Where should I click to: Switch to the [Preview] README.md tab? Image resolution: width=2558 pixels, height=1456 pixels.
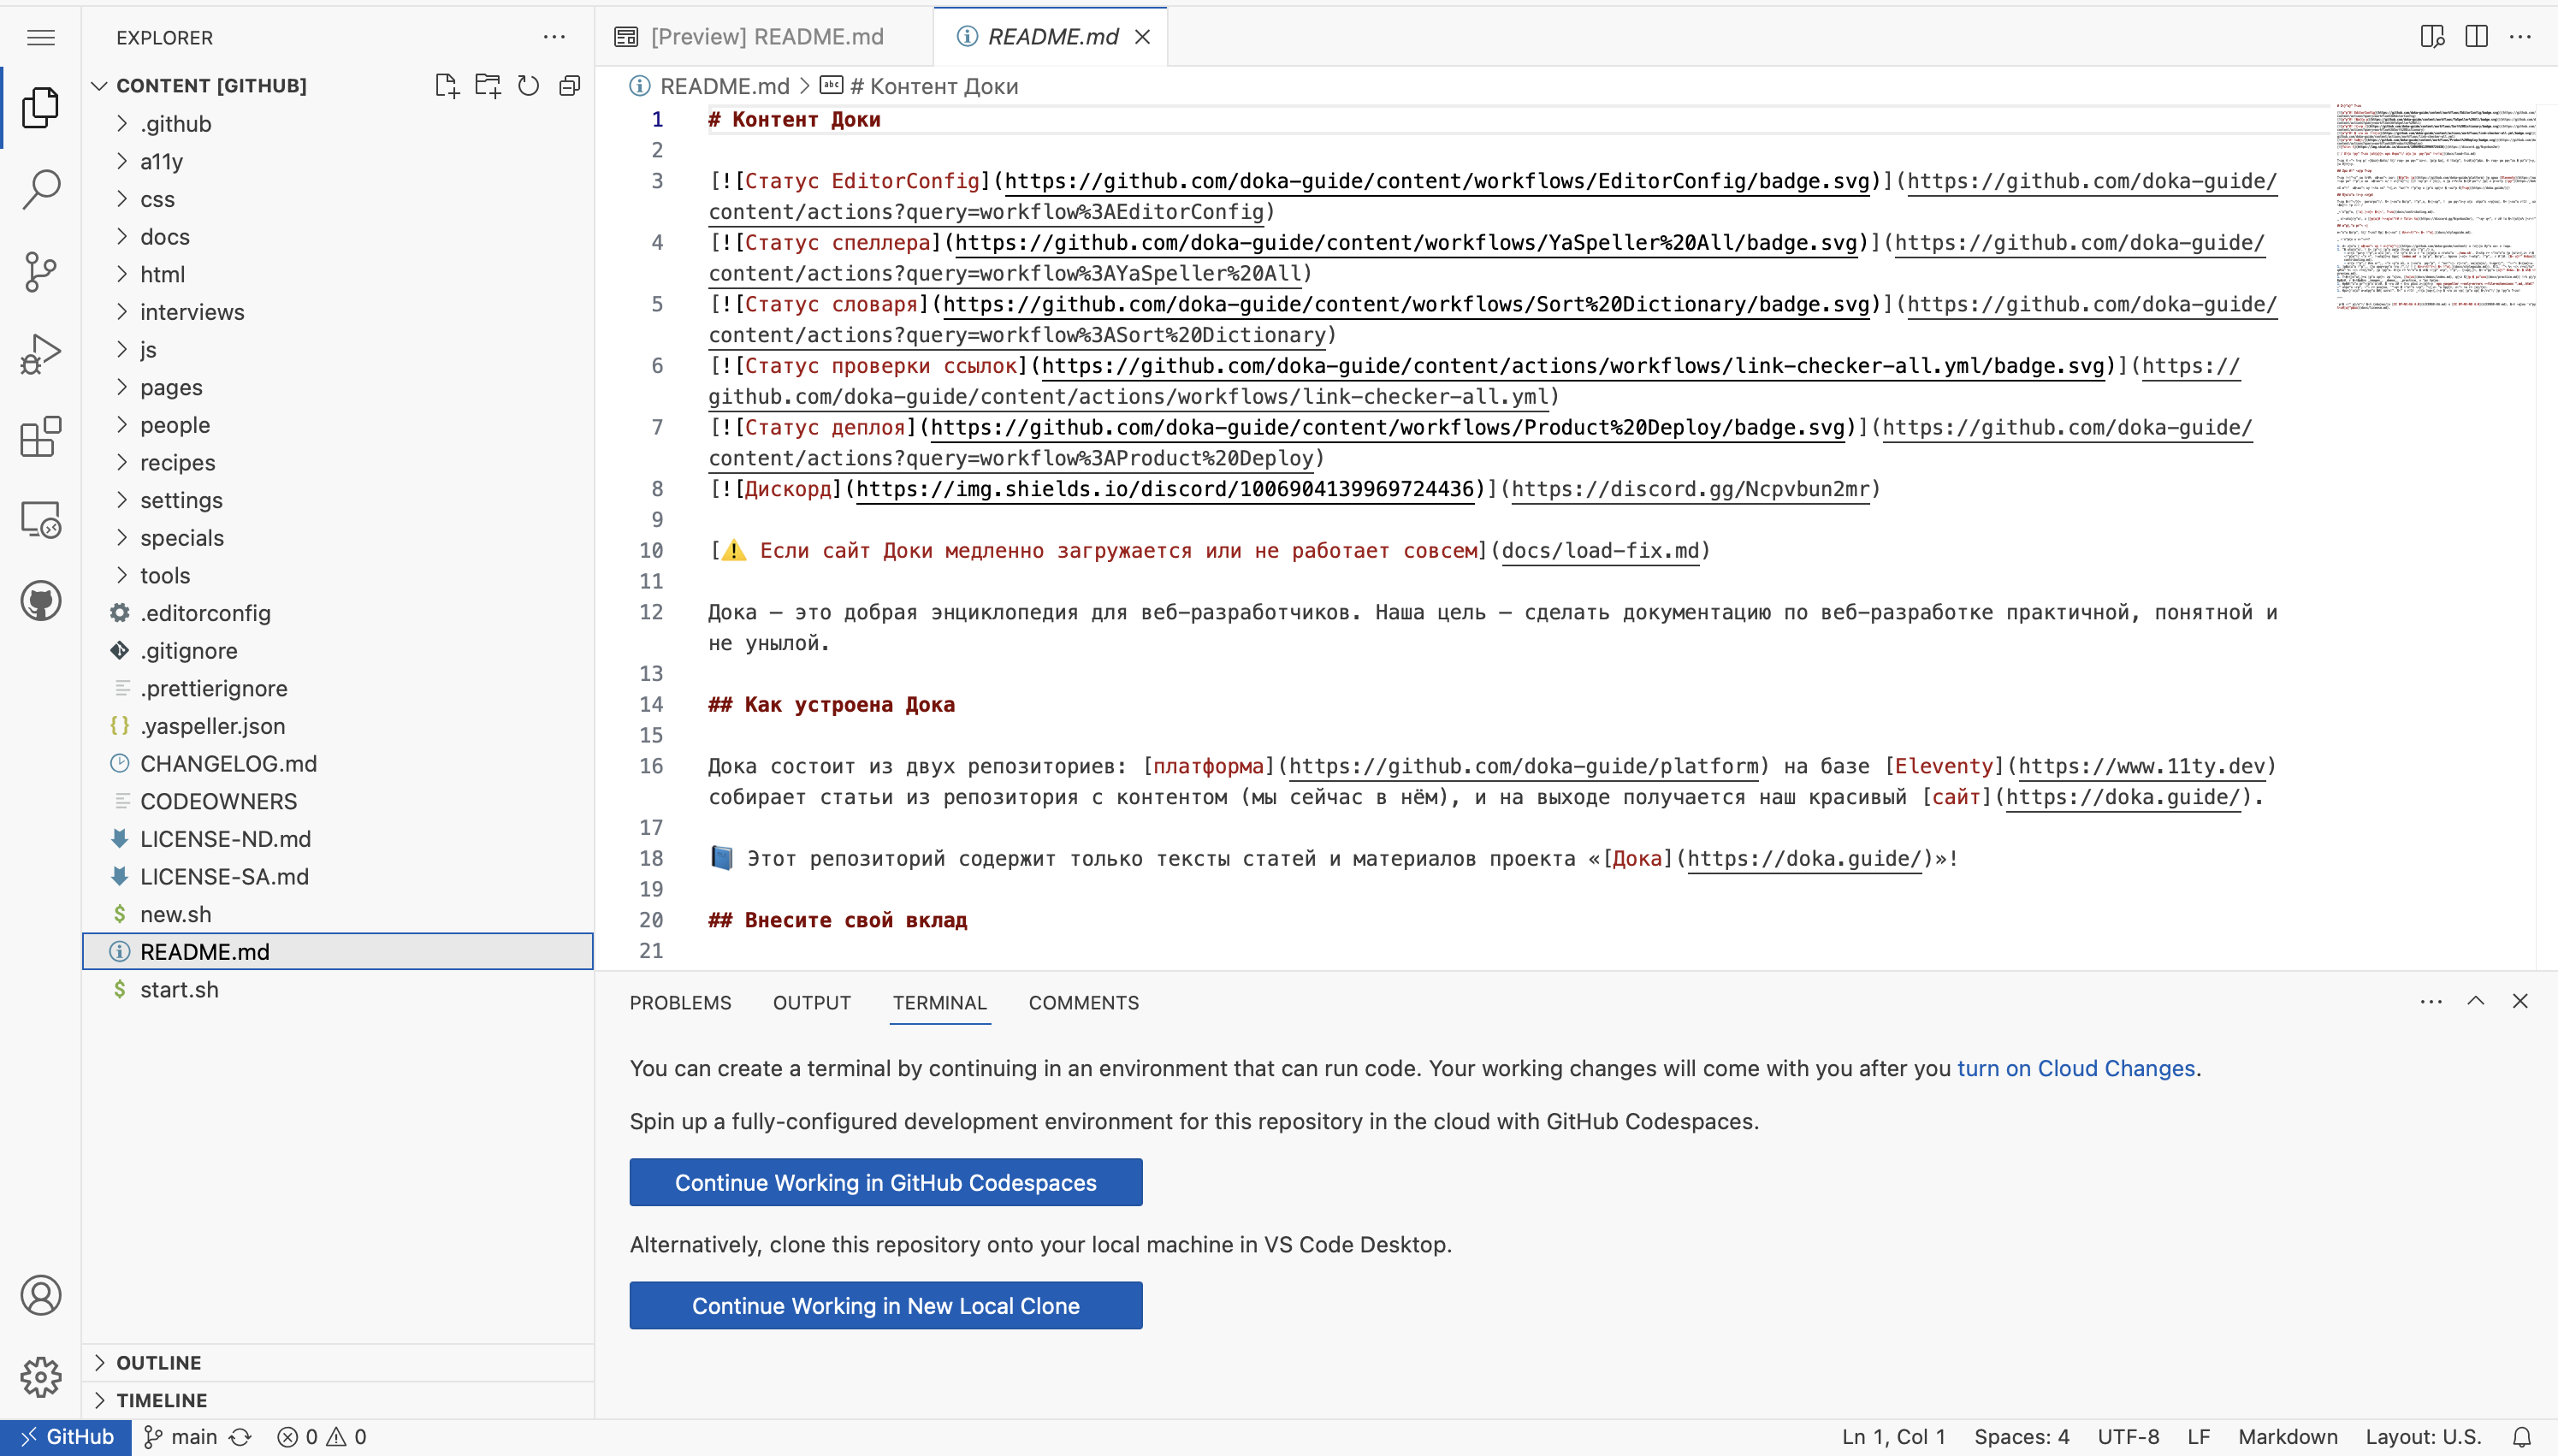pos(764,37)
